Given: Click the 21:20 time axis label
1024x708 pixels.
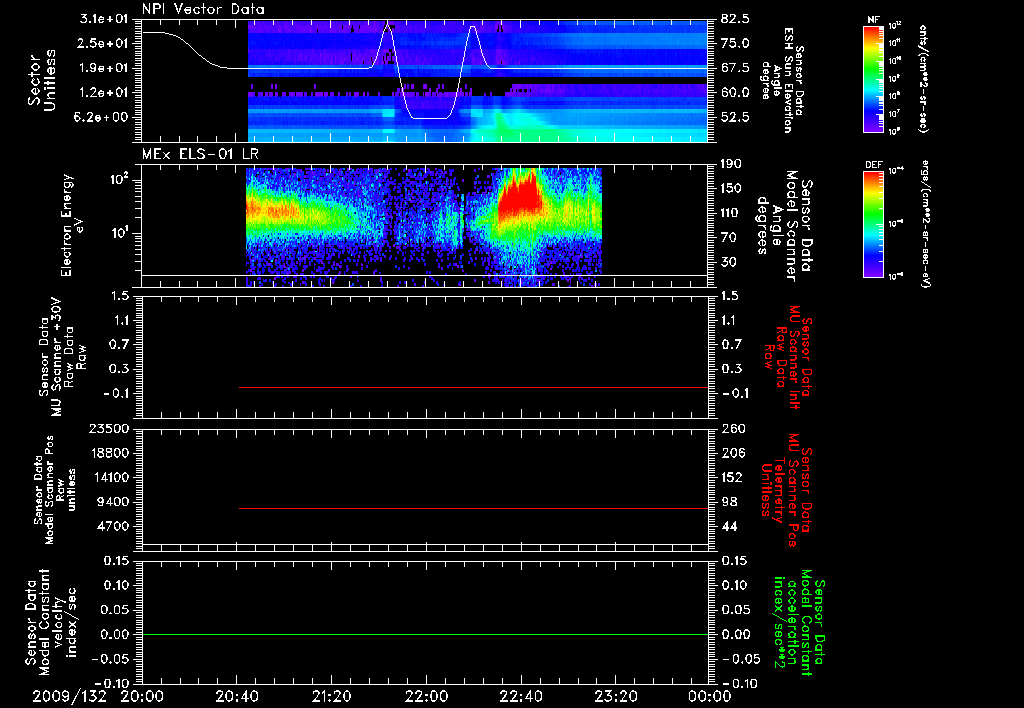Looking at the screenshot, I should pos(331,697).
